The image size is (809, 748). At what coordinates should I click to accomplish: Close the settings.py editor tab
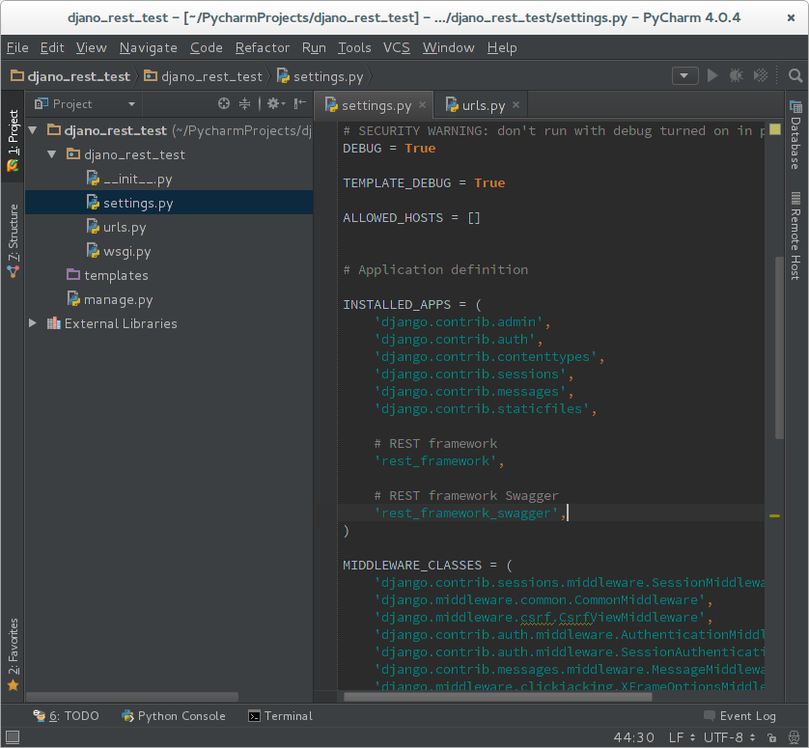422,105
